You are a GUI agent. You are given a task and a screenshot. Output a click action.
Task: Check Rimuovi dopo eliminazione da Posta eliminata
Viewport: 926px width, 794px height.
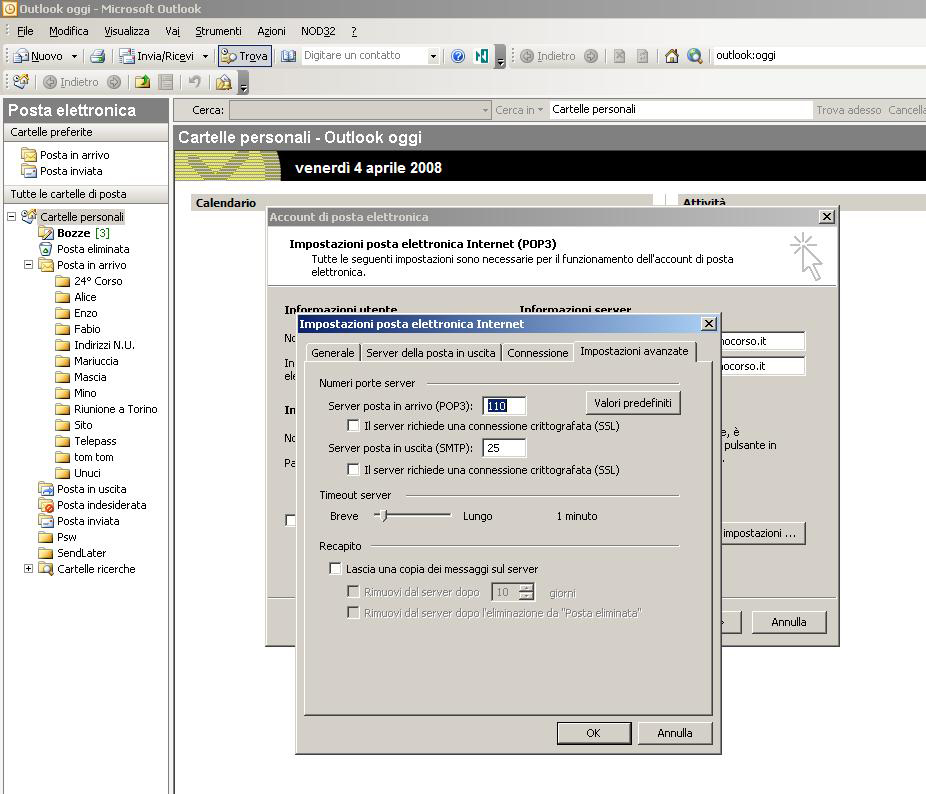tap(353, 613)
